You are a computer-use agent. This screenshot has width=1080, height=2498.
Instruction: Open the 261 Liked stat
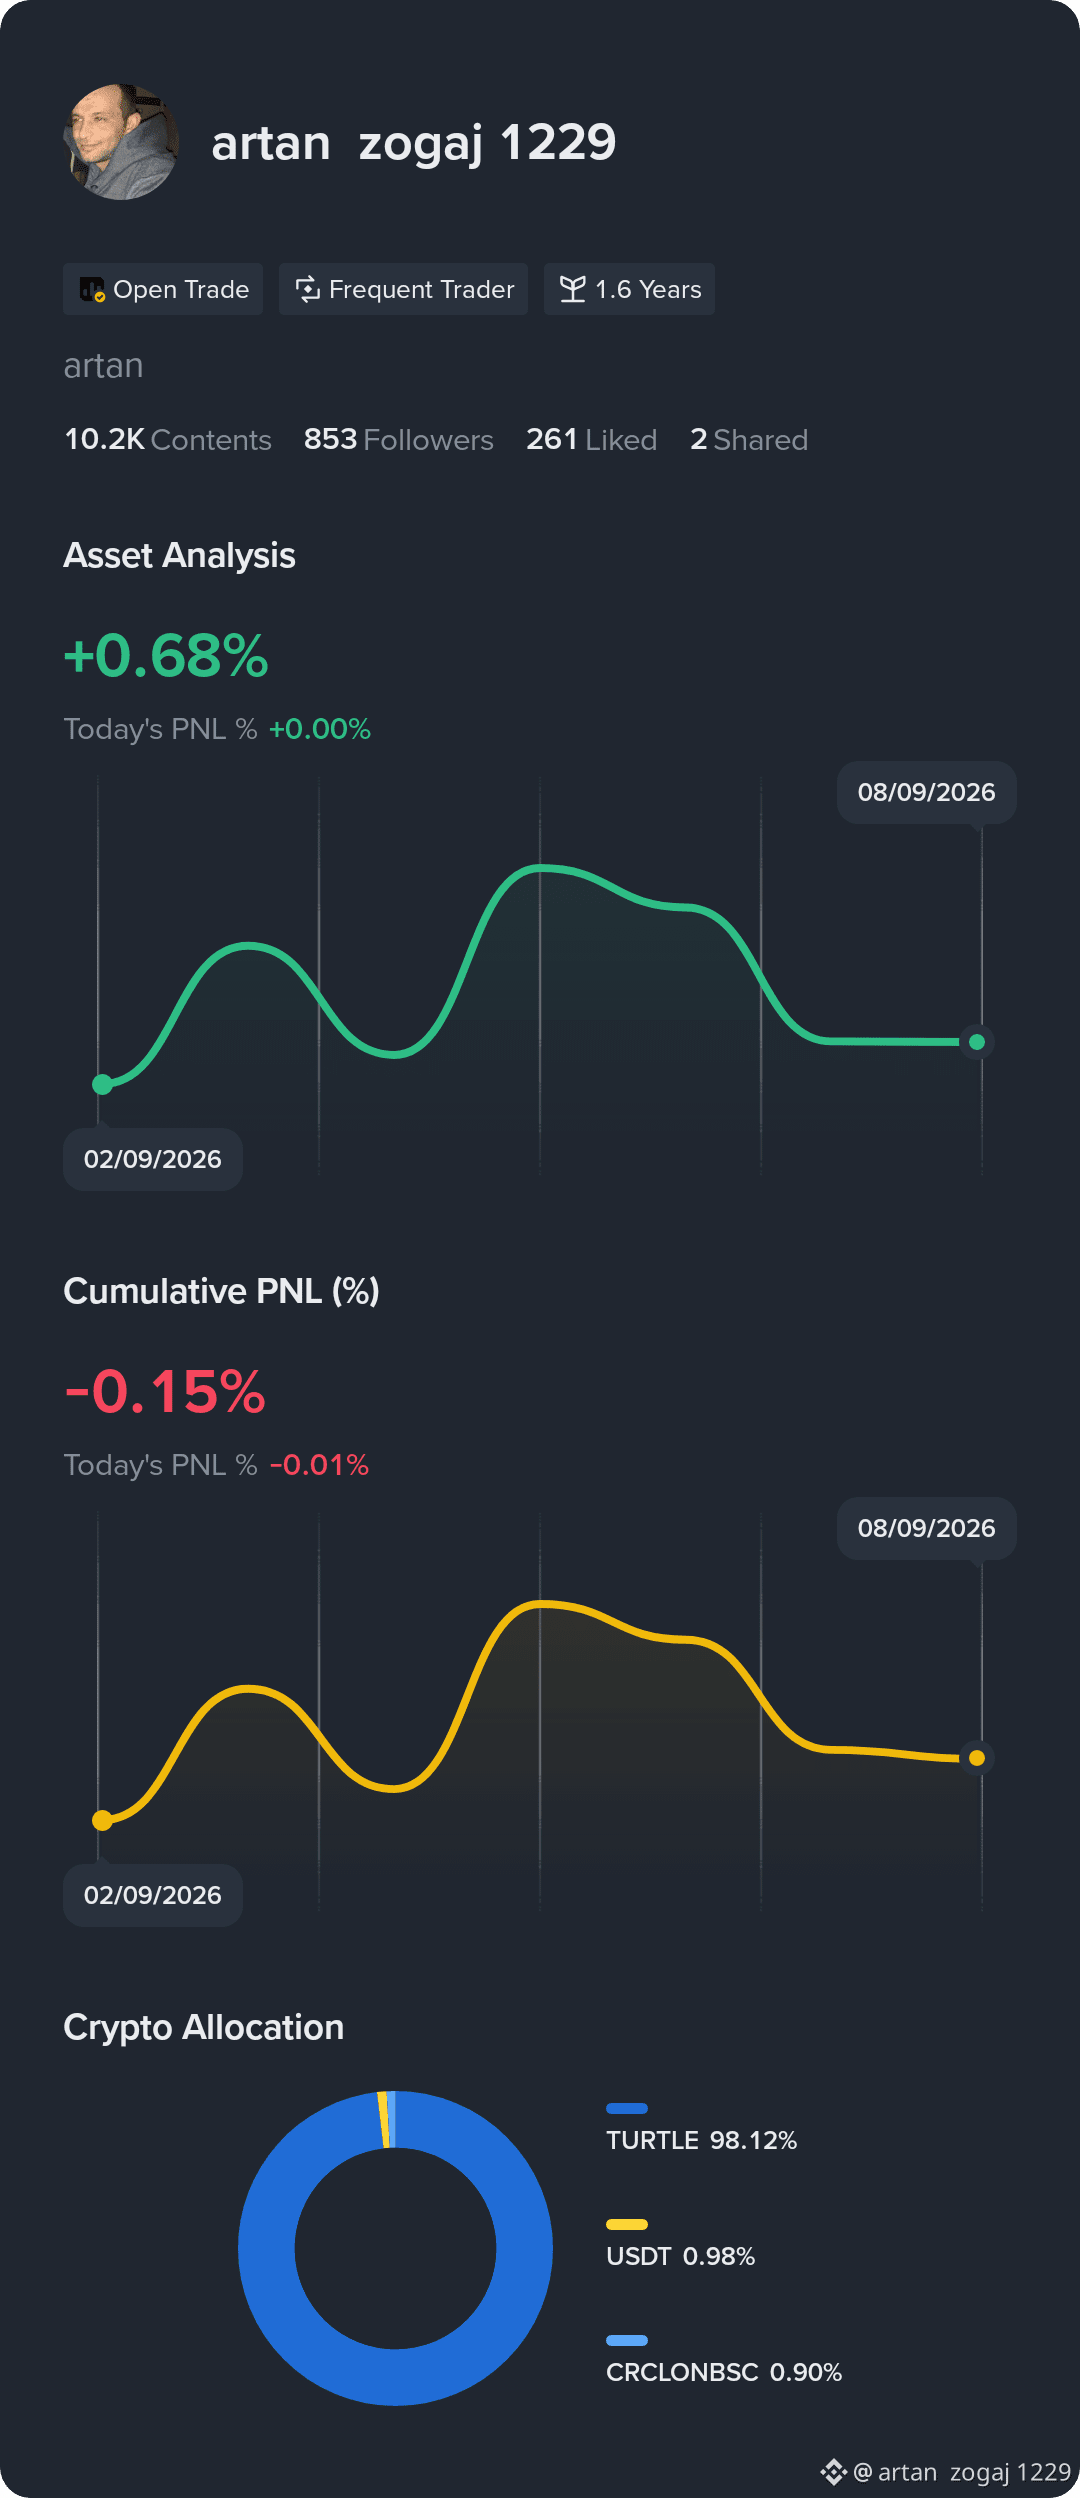(592, 440)
